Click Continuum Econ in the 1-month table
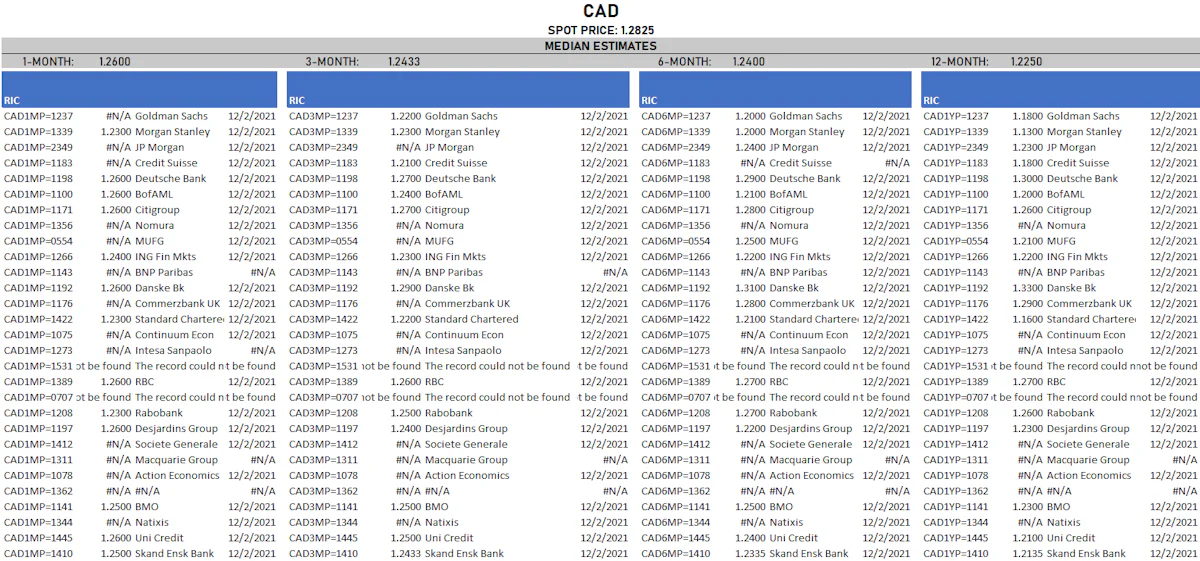The width and height of the screenshot is (1200, 561). [174, 335]
